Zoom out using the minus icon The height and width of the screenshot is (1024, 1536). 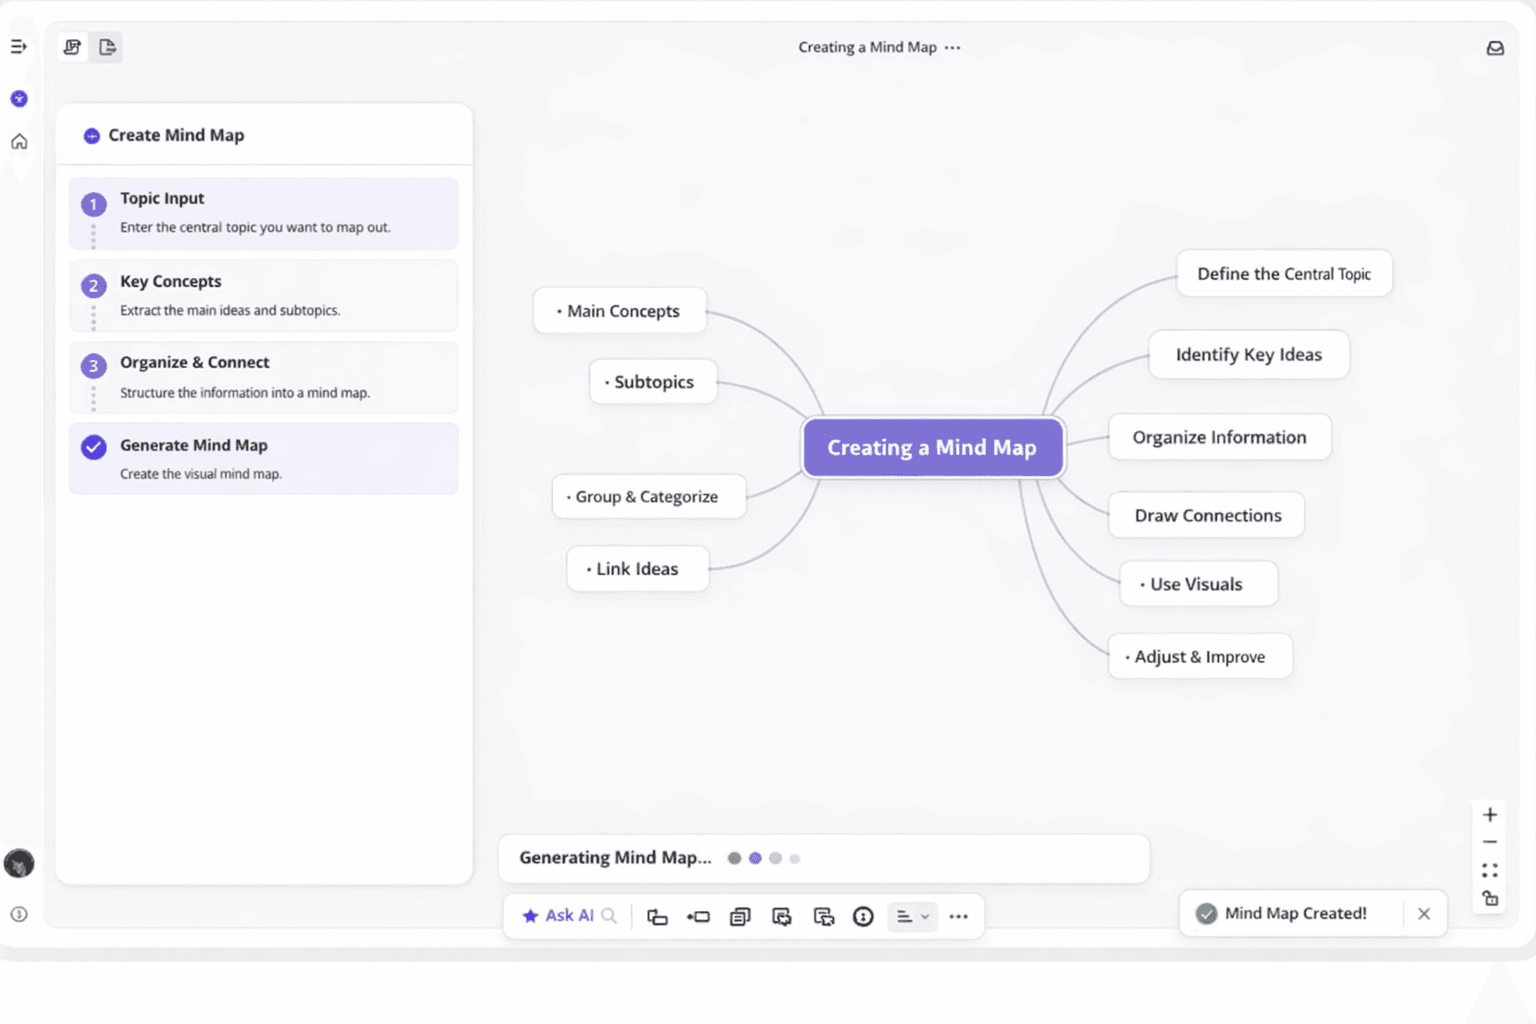[x=1489, y=843]
